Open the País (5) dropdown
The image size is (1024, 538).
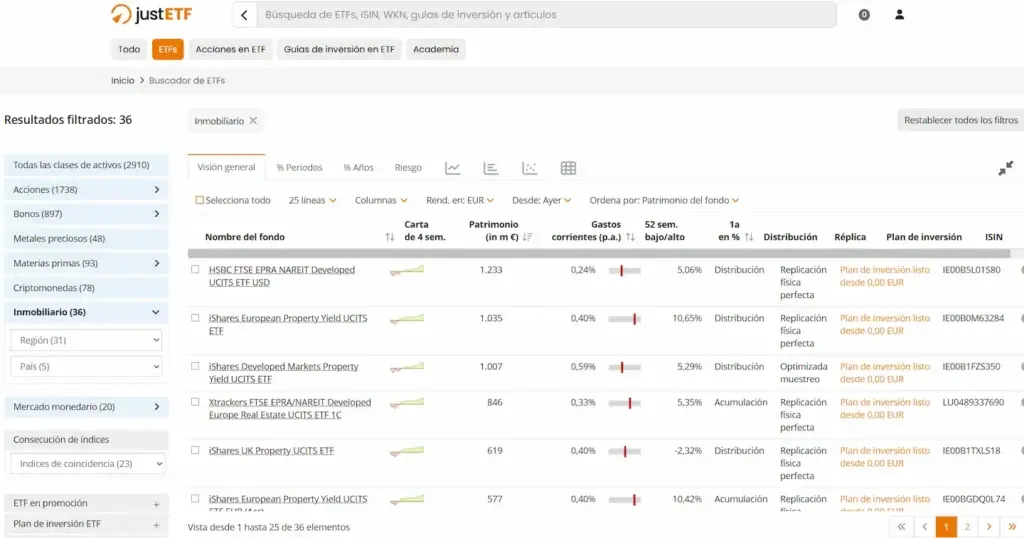(x=86, y=366)
